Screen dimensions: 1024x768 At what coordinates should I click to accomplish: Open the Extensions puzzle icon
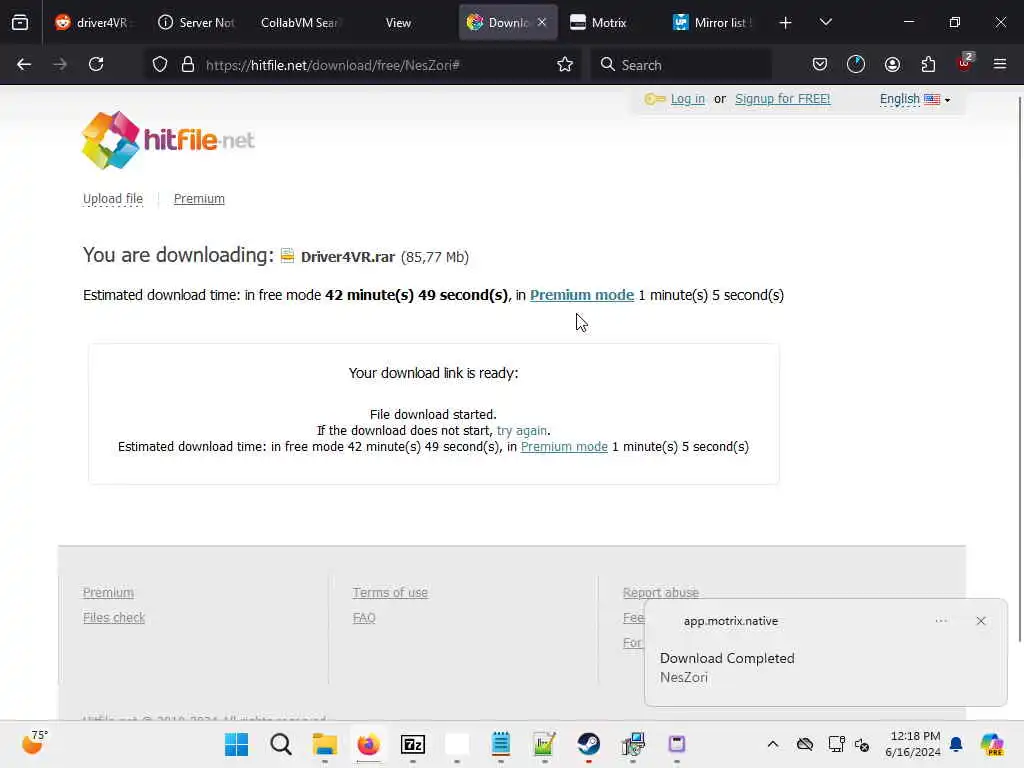[928, 65]
